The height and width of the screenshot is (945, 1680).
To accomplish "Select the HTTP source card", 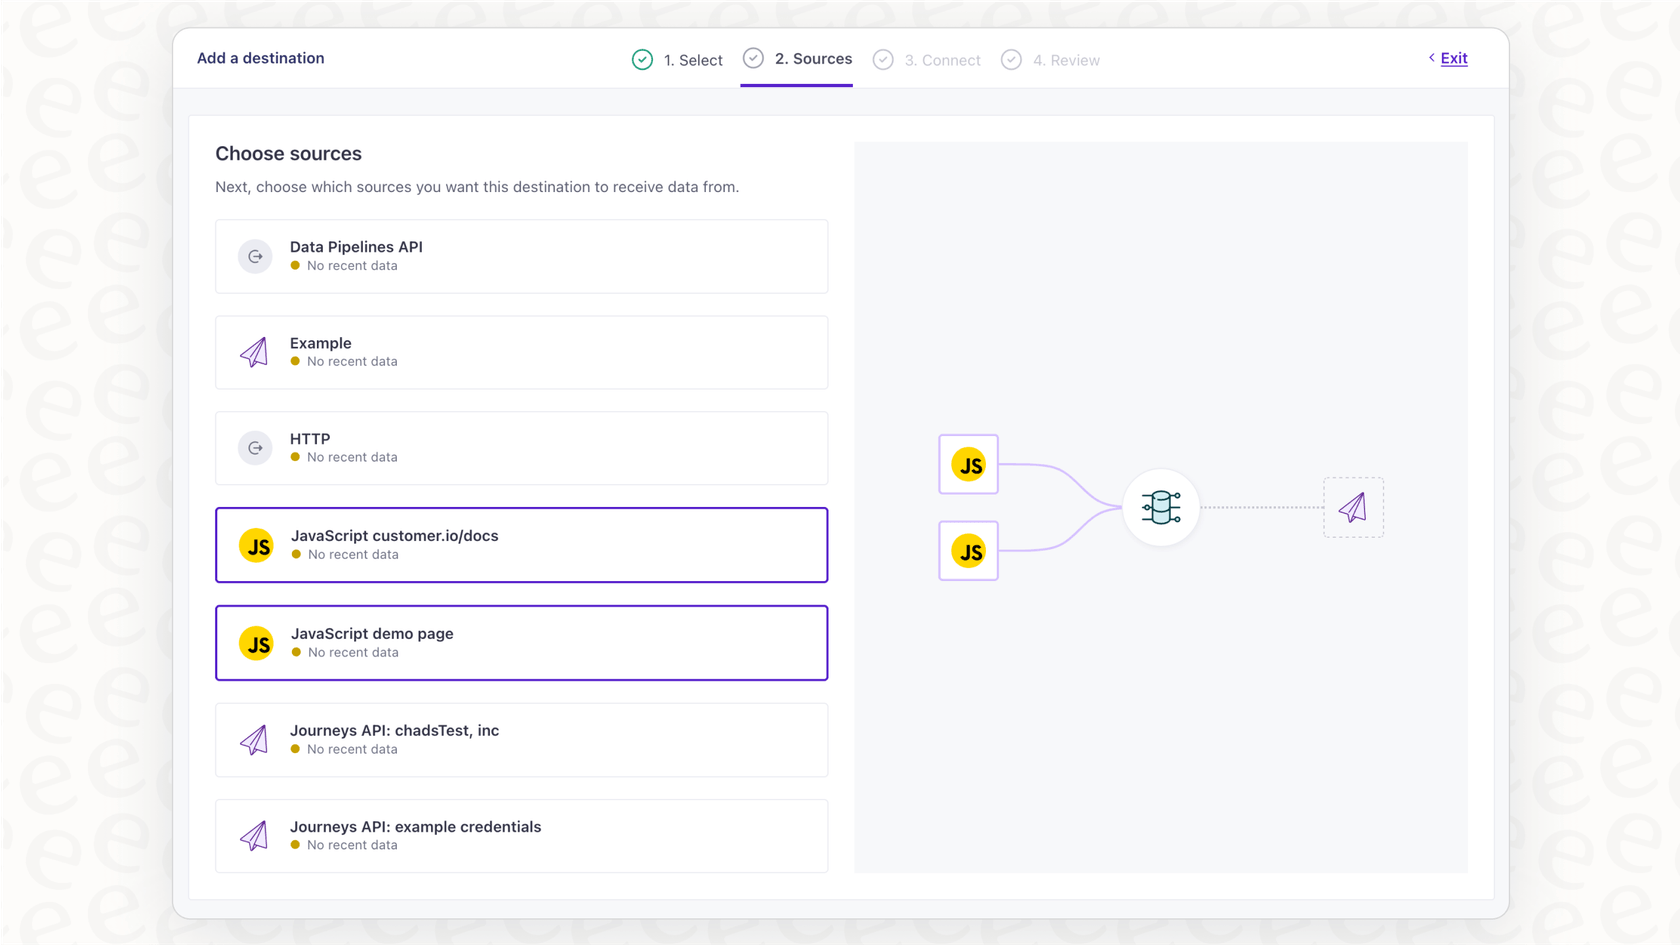I will coord(521,448).
